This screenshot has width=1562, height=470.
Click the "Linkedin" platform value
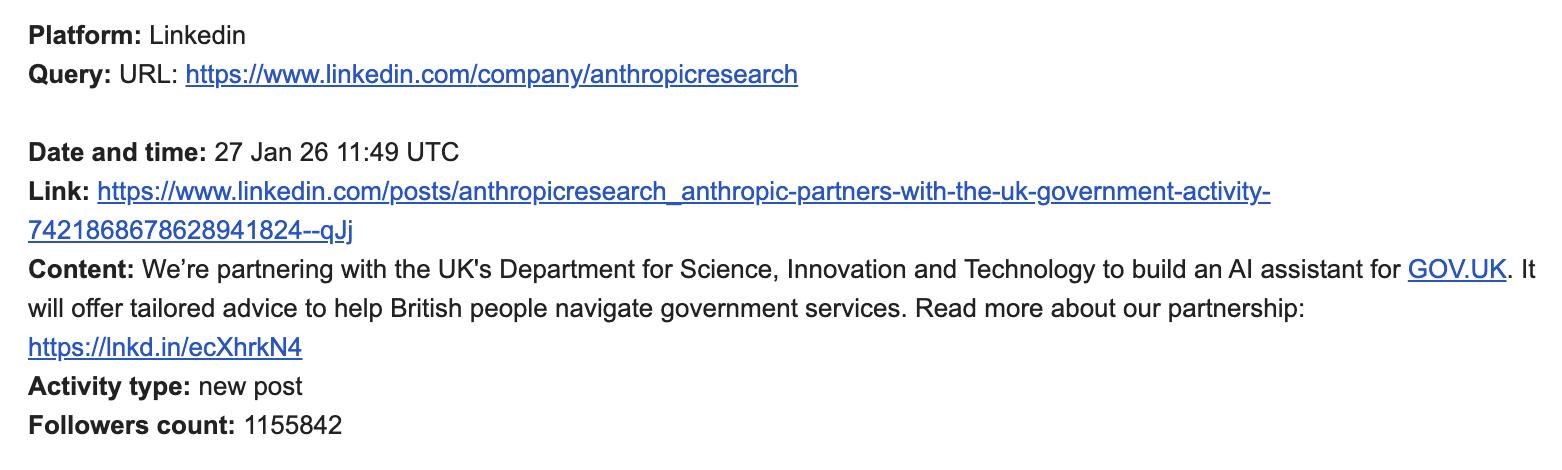click(197, 36)
